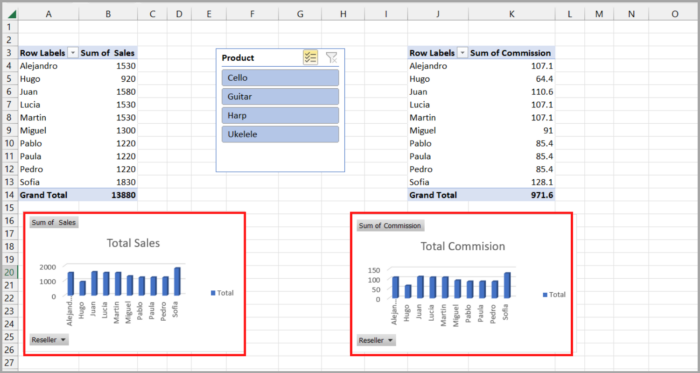Open Row Labels filter dropdown in column A
Image resolution: width=700 pixels, height=373 pixels.
point(73,53)
